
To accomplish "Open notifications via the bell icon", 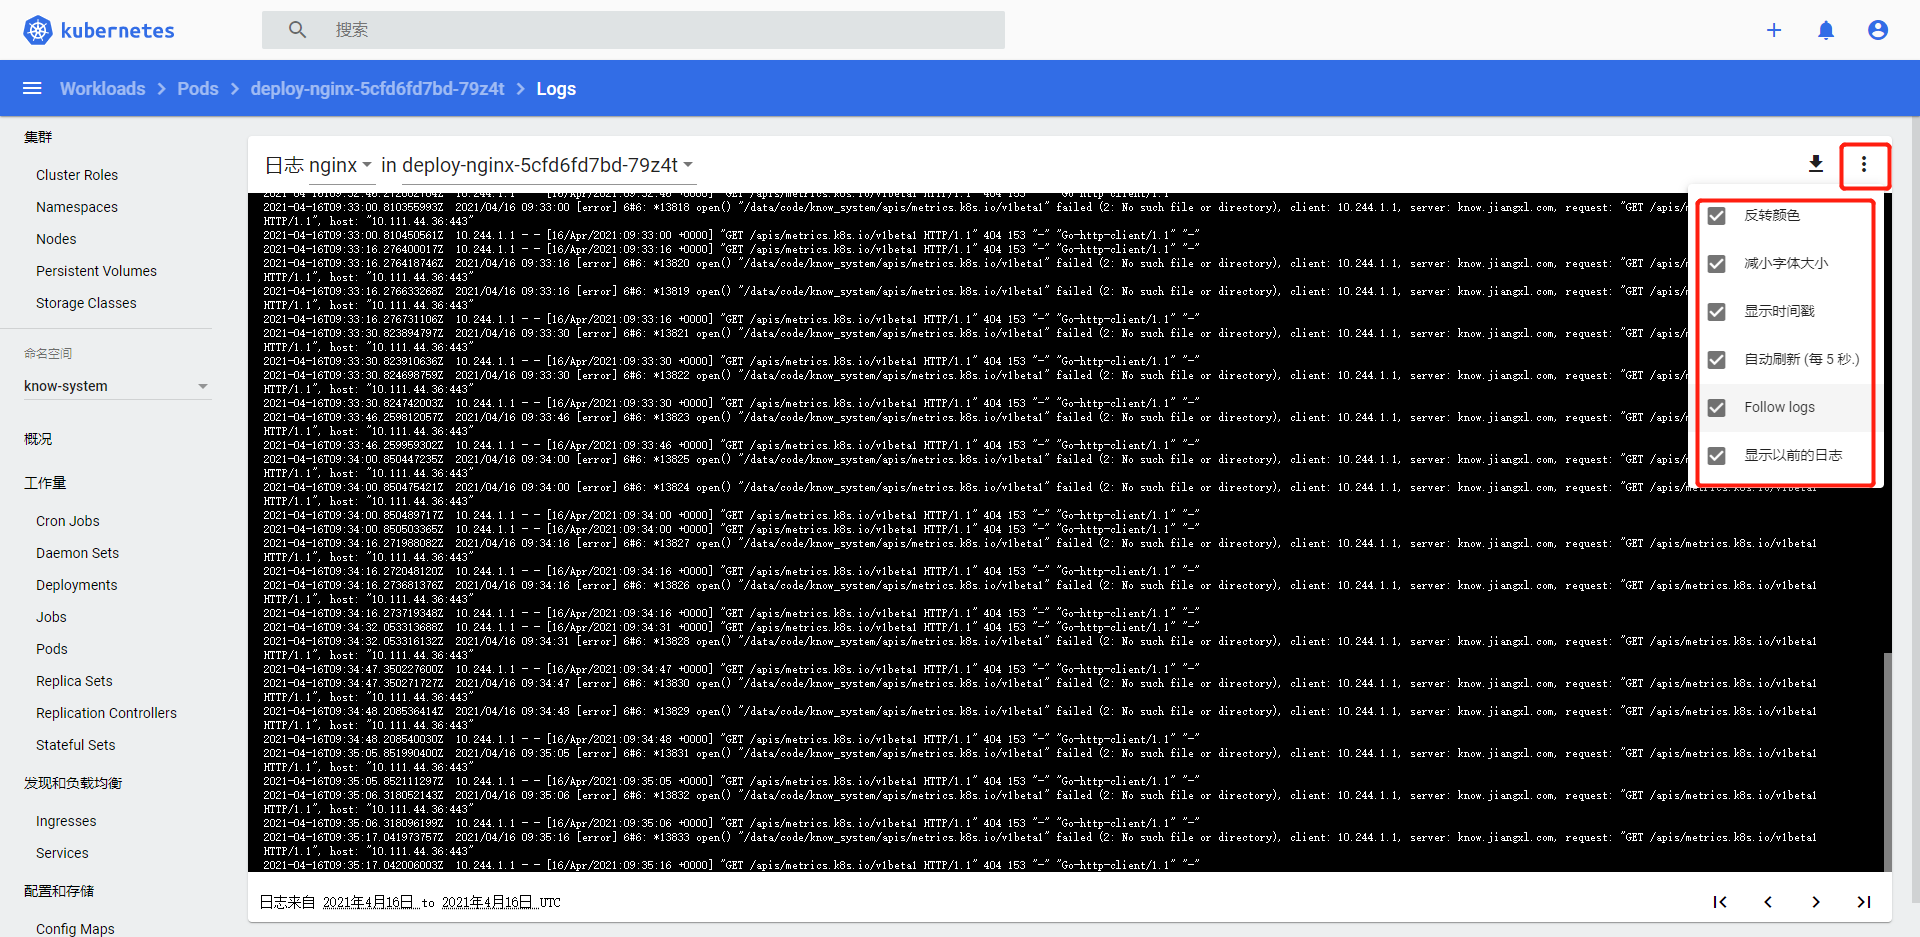I will (1826, 30).
